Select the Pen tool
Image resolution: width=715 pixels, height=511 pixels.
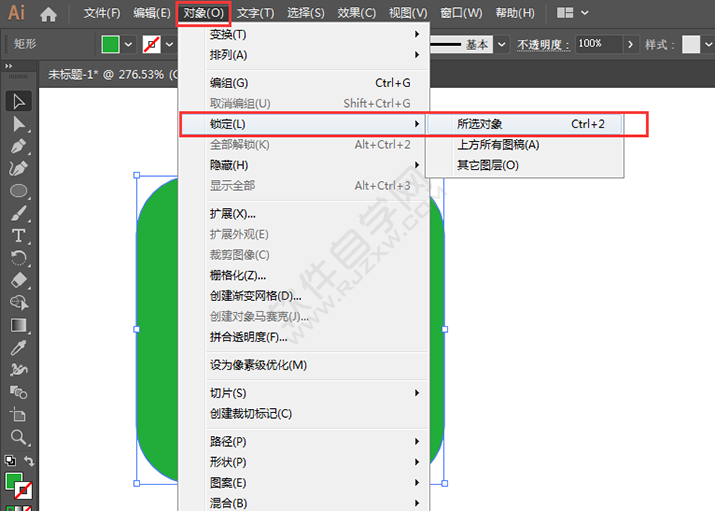(18, 146)
